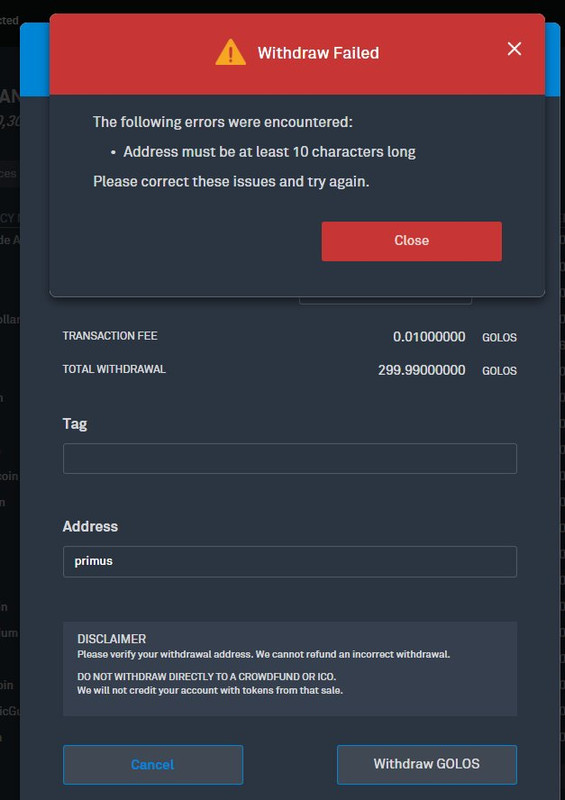Click the address length error message

point(269,152)
